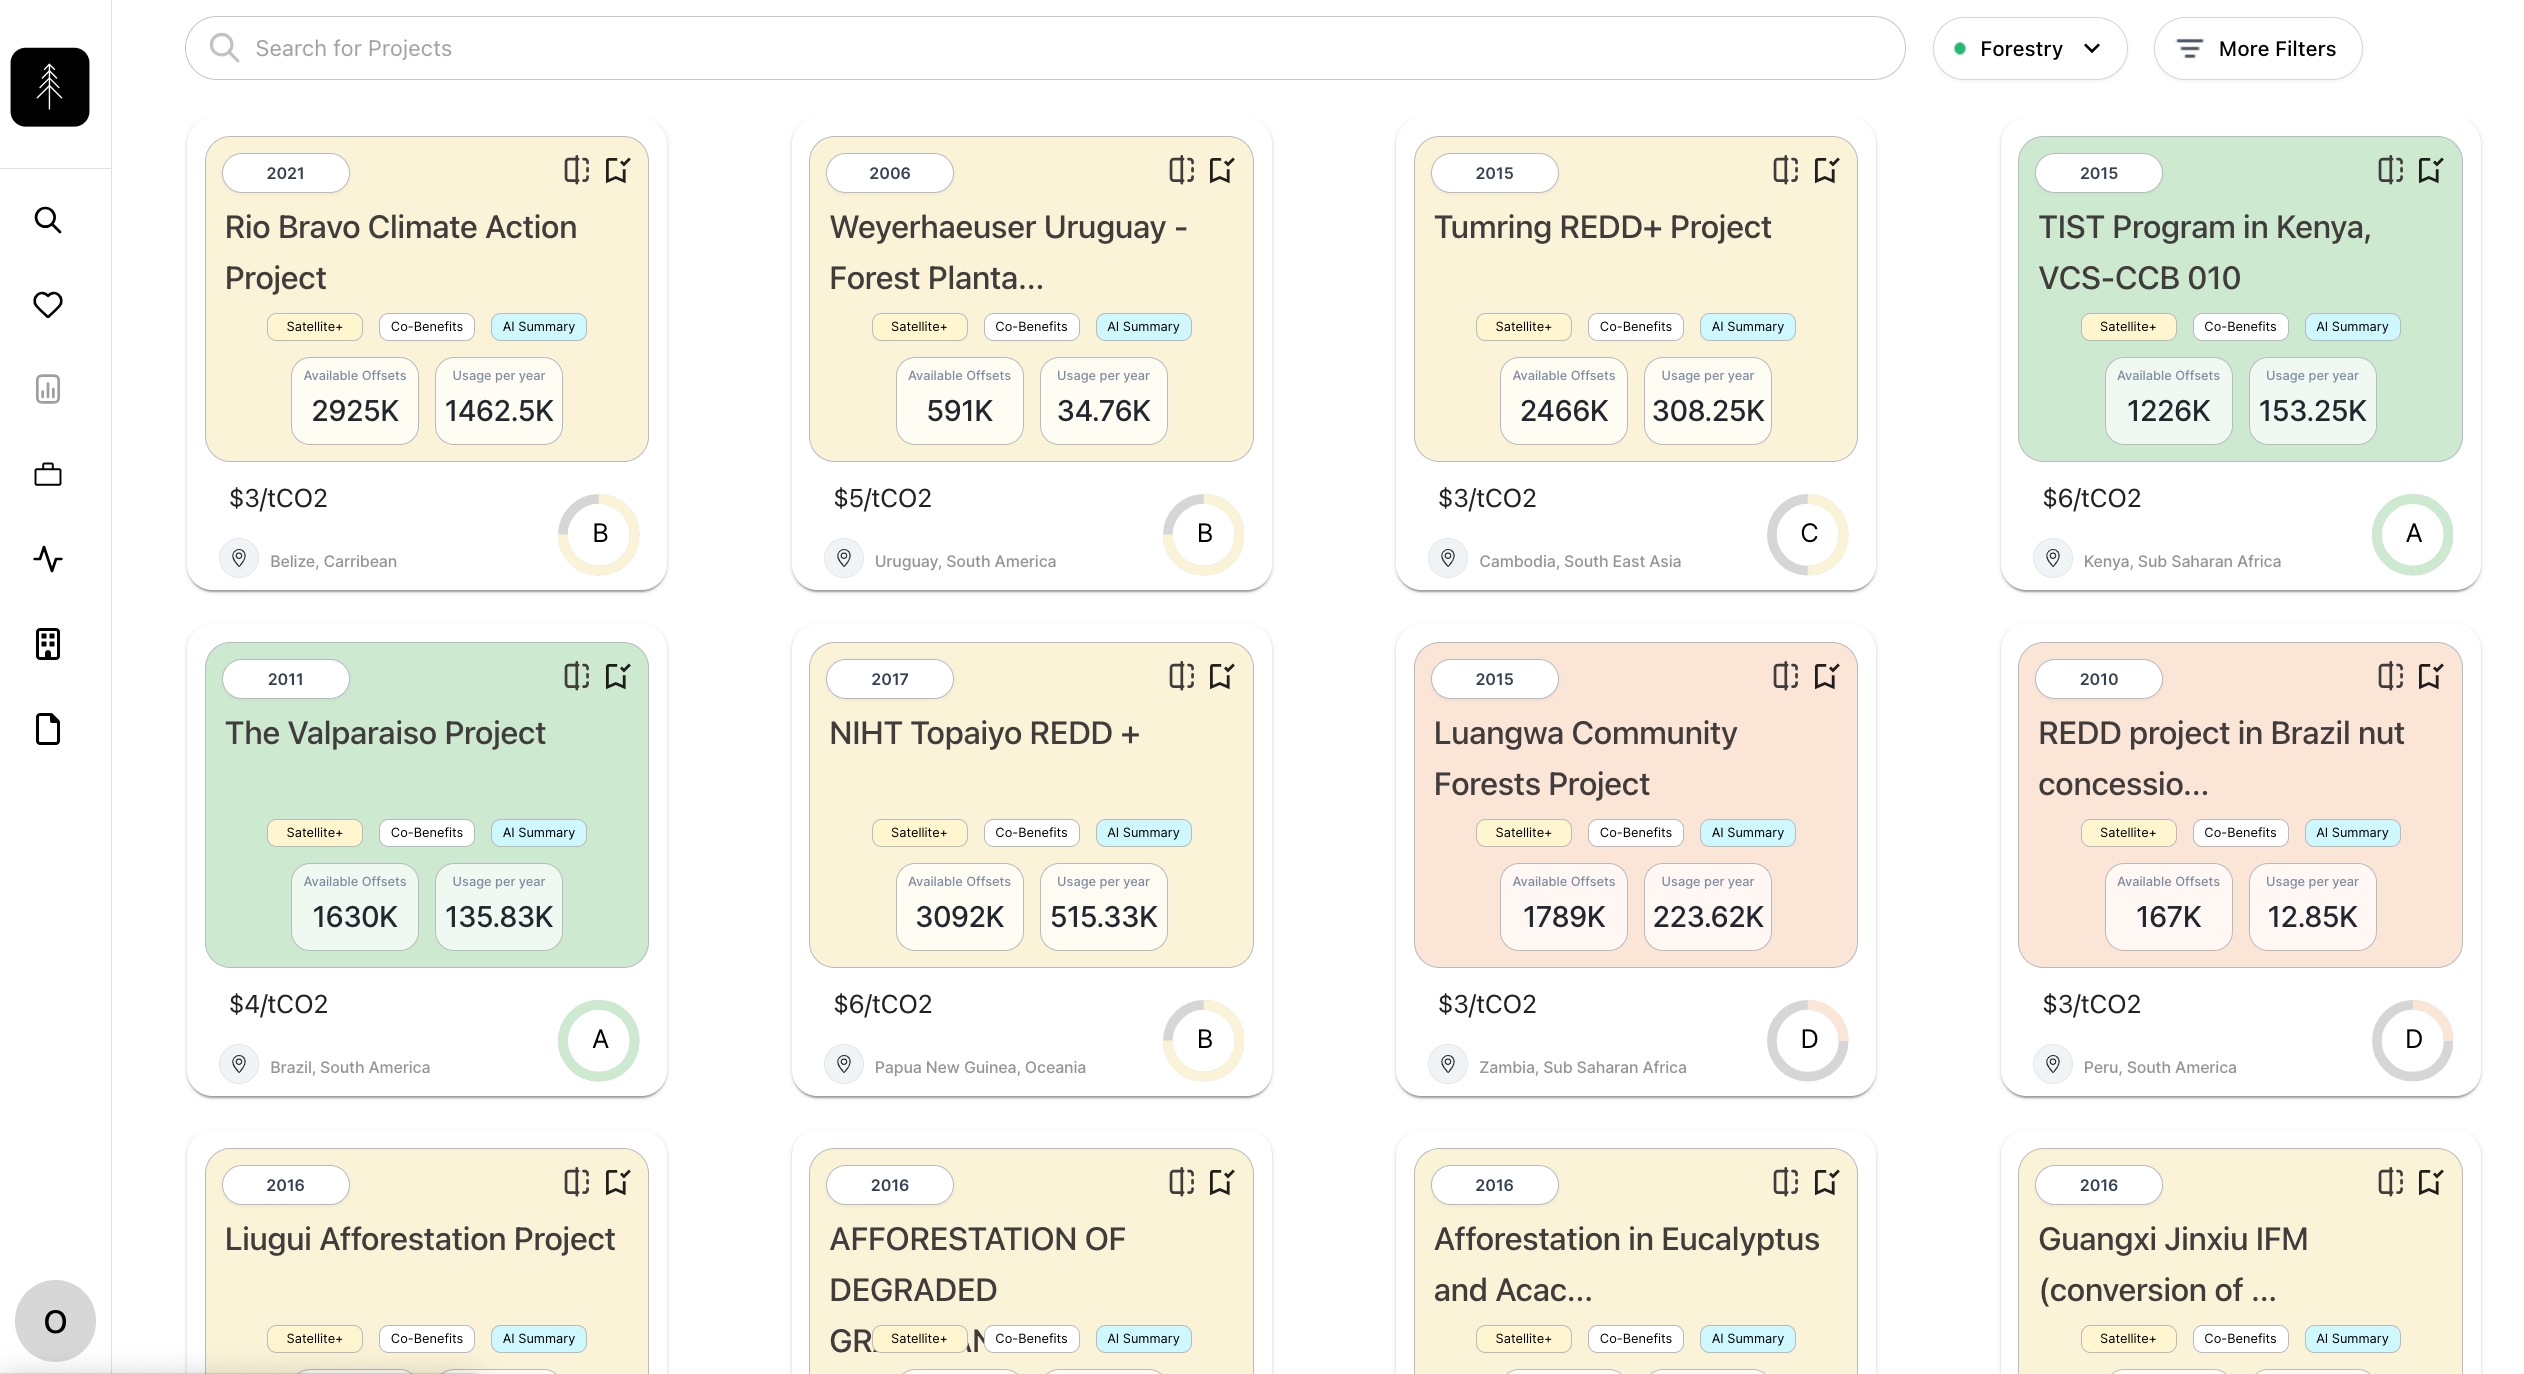Open the document file icon in sidebar
Image resolution: width=2524 pixels, height=1374 pixels.
coord(48,729)
